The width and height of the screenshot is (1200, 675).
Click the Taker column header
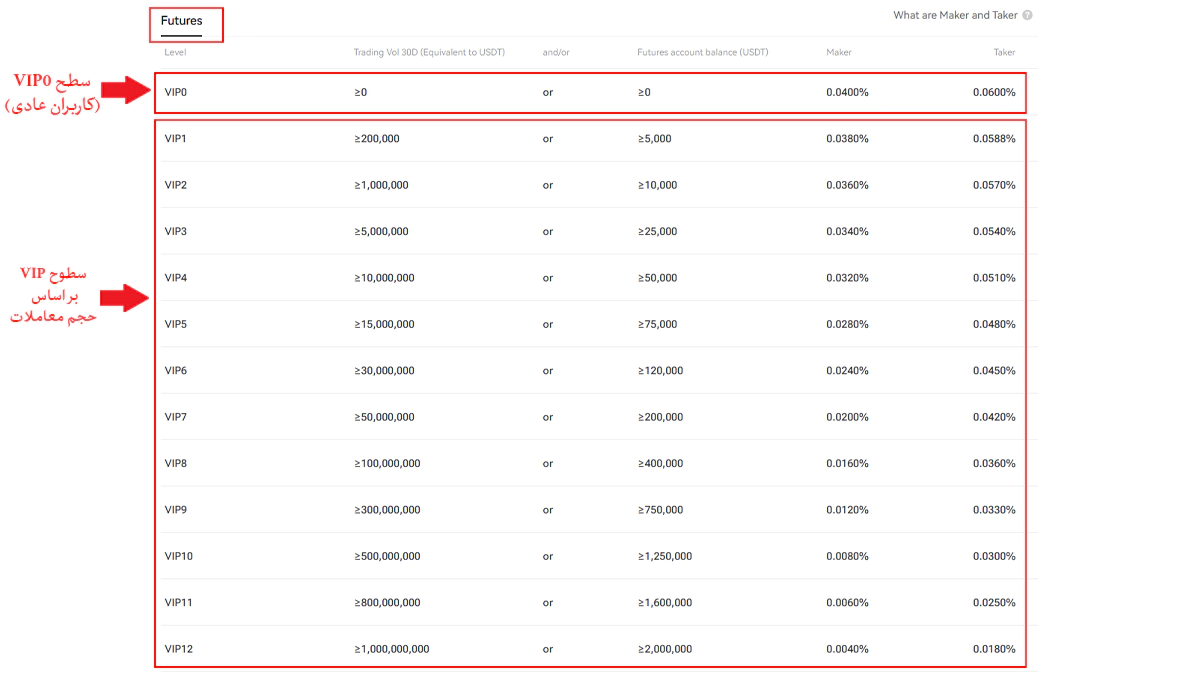point(1003,52)
